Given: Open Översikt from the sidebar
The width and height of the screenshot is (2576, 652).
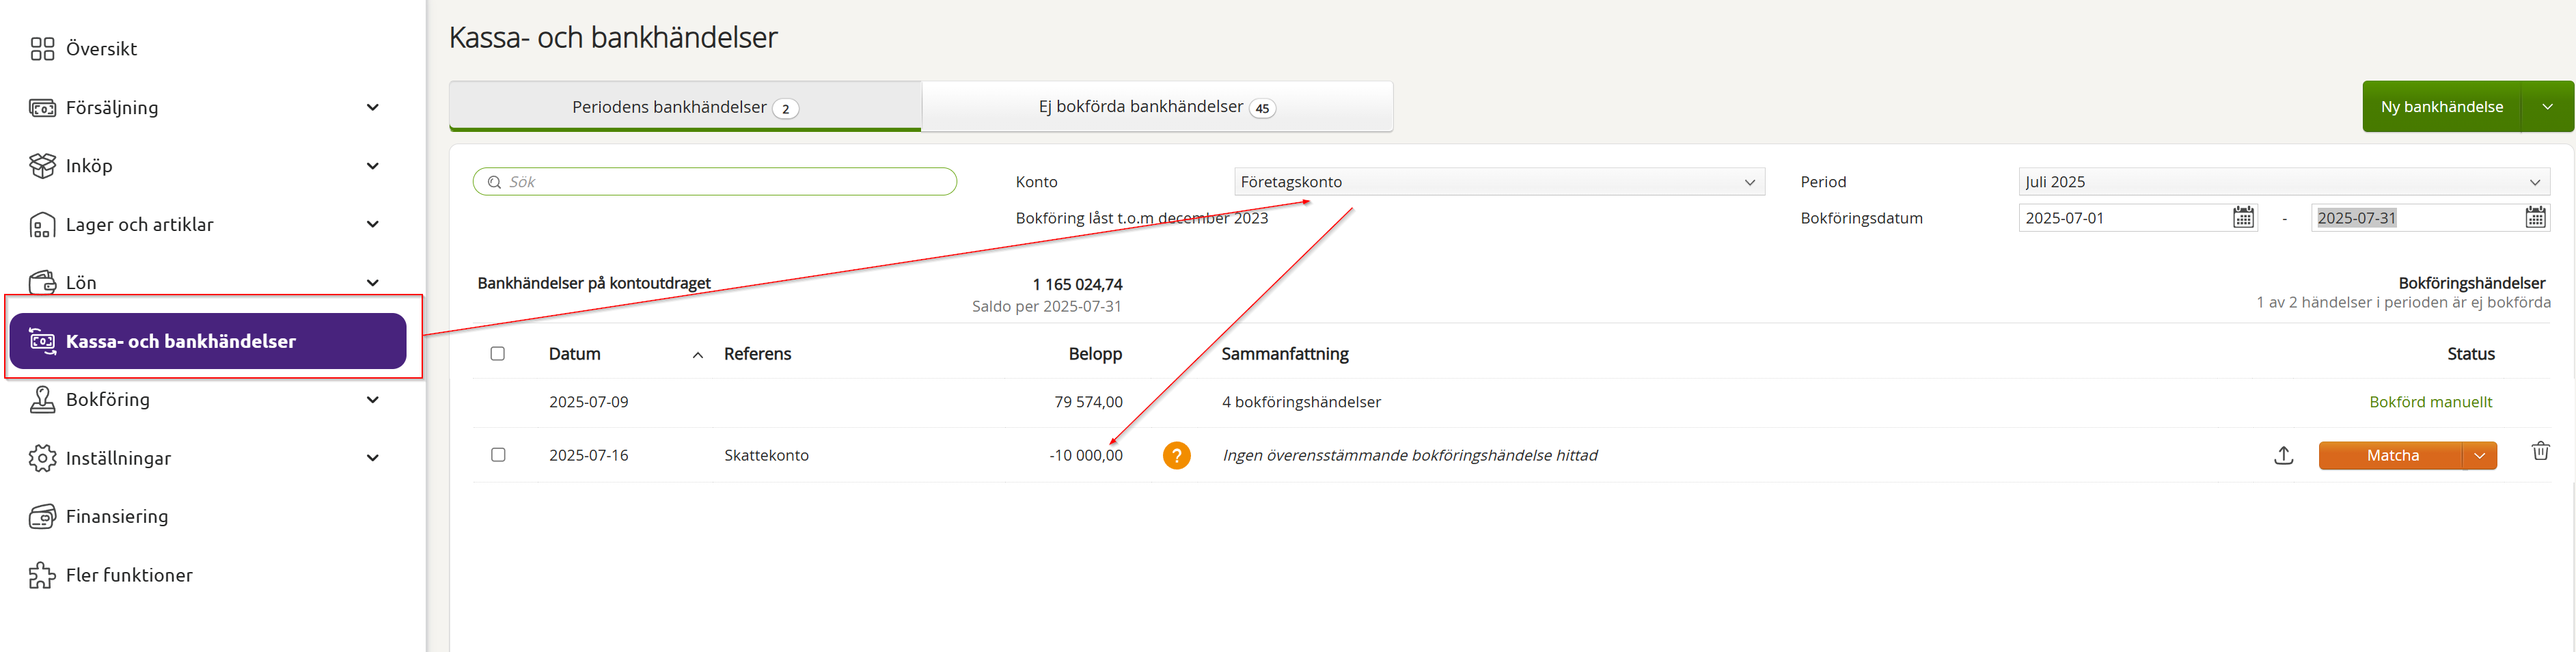Looking at the screenshot, I should tap(100, 49).
